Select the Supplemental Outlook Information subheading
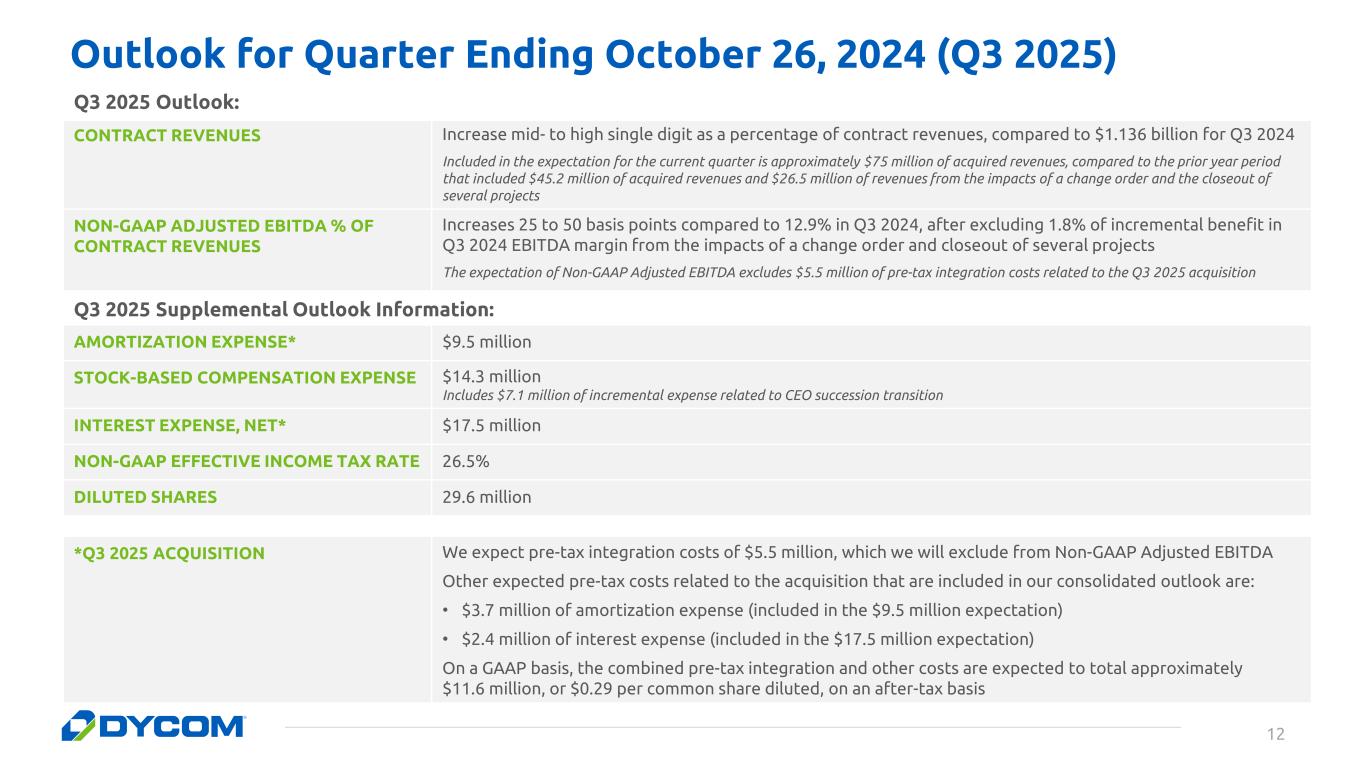The image size is (1365, 766). (x=284, y=307)
